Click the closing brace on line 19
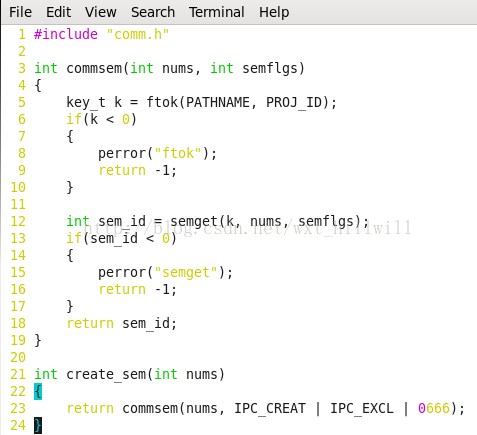Screen dimensions: 477x435 coord(38,340)
